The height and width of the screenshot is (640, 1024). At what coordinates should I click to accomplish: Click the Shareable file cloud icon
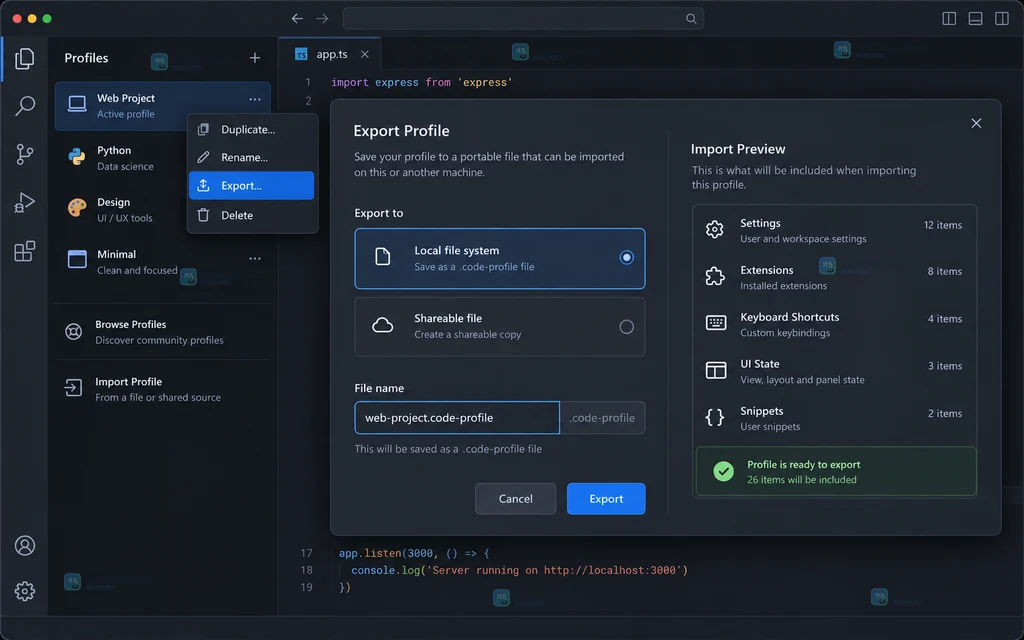383,325
